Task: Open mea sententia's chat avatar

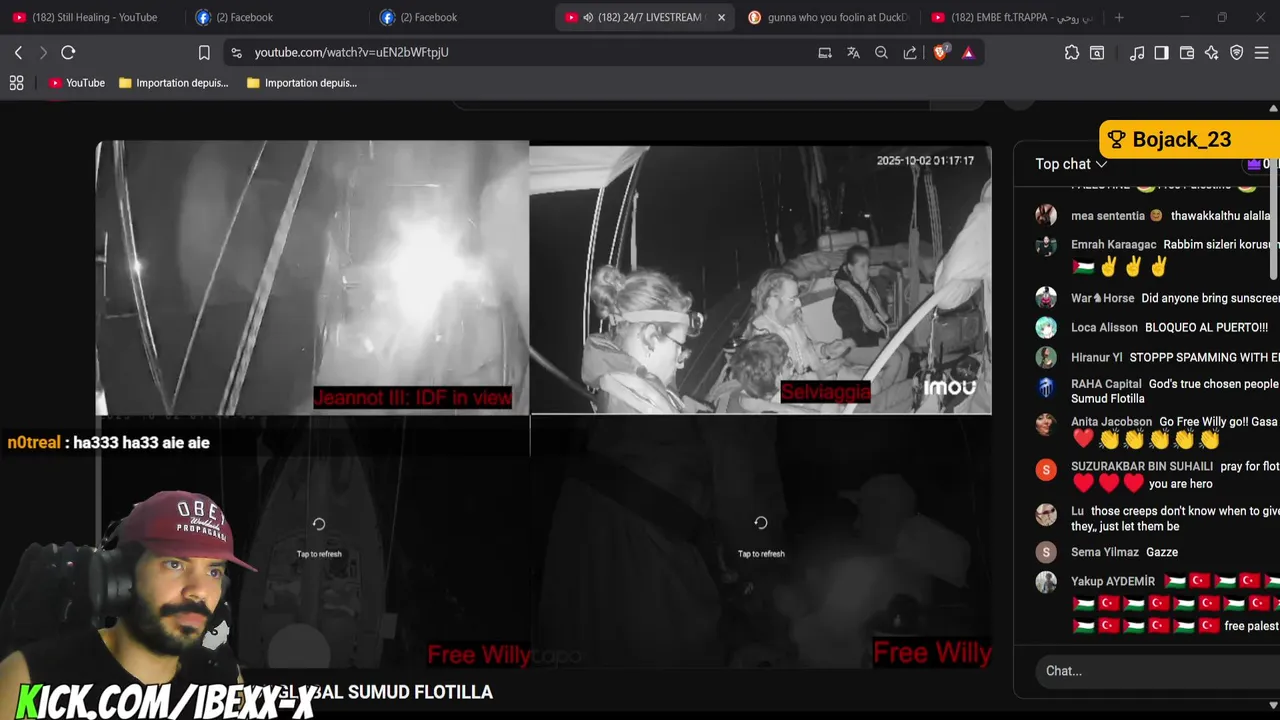Action: click(x=1046, y=215)
